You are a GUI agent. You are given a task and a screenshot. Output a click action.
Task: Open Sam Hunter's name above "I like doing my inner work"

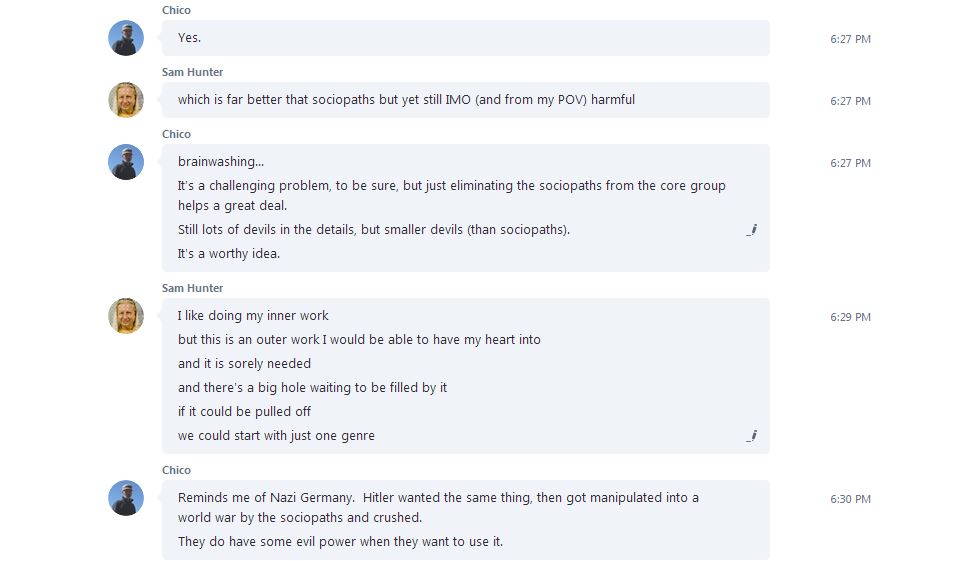[192, 288]
